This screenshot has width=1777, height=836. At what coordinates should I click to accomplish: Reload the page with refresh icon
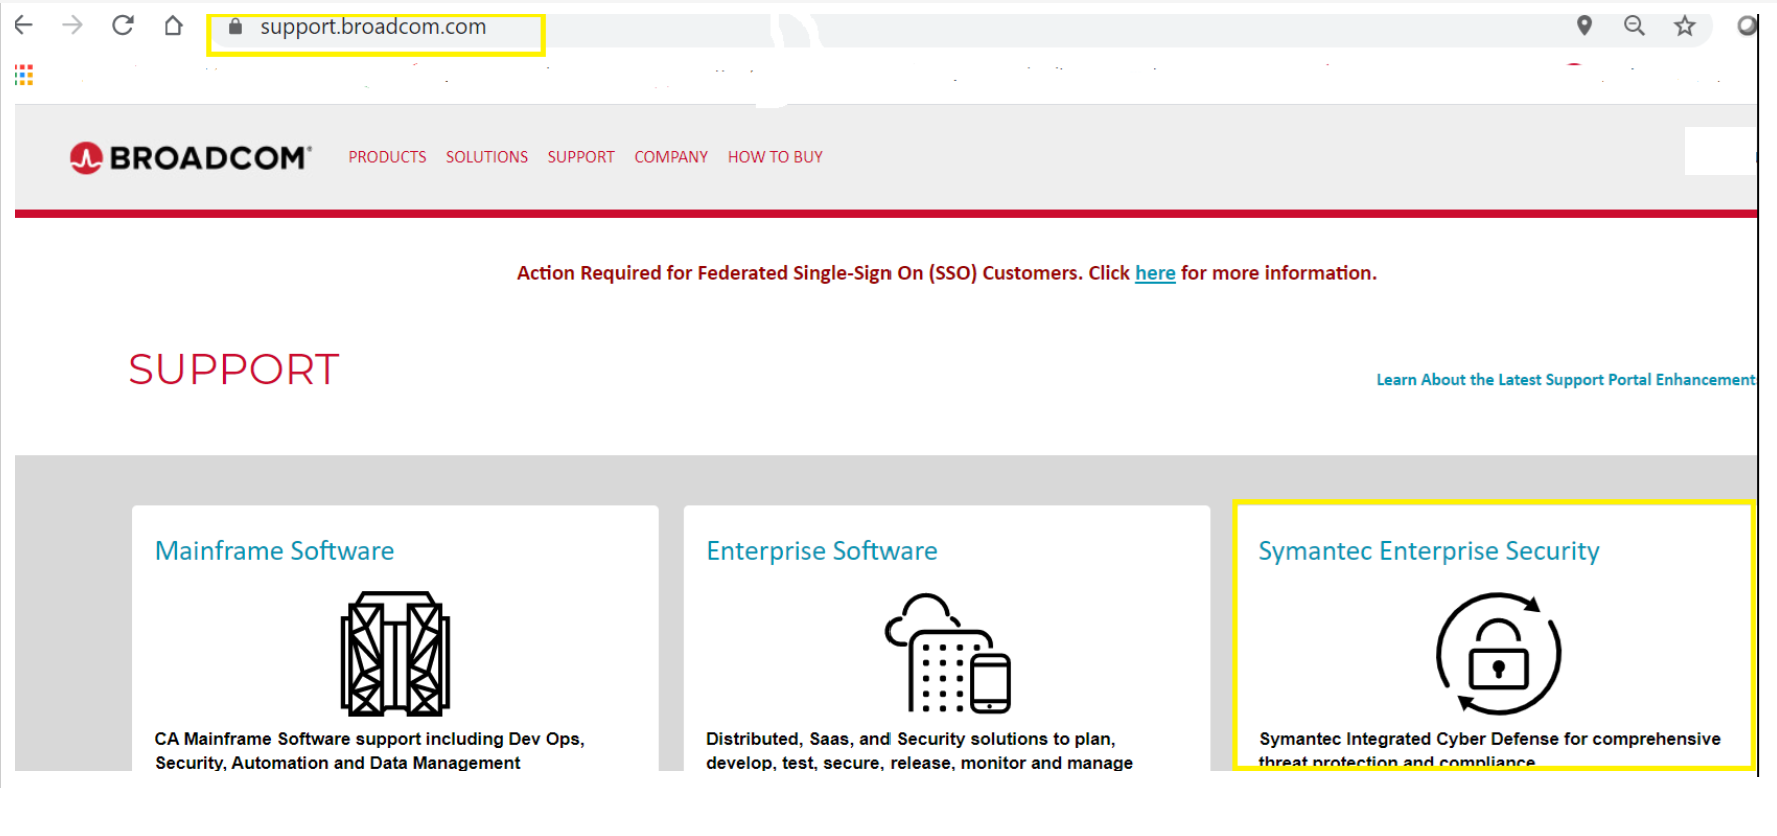point(123,26)
